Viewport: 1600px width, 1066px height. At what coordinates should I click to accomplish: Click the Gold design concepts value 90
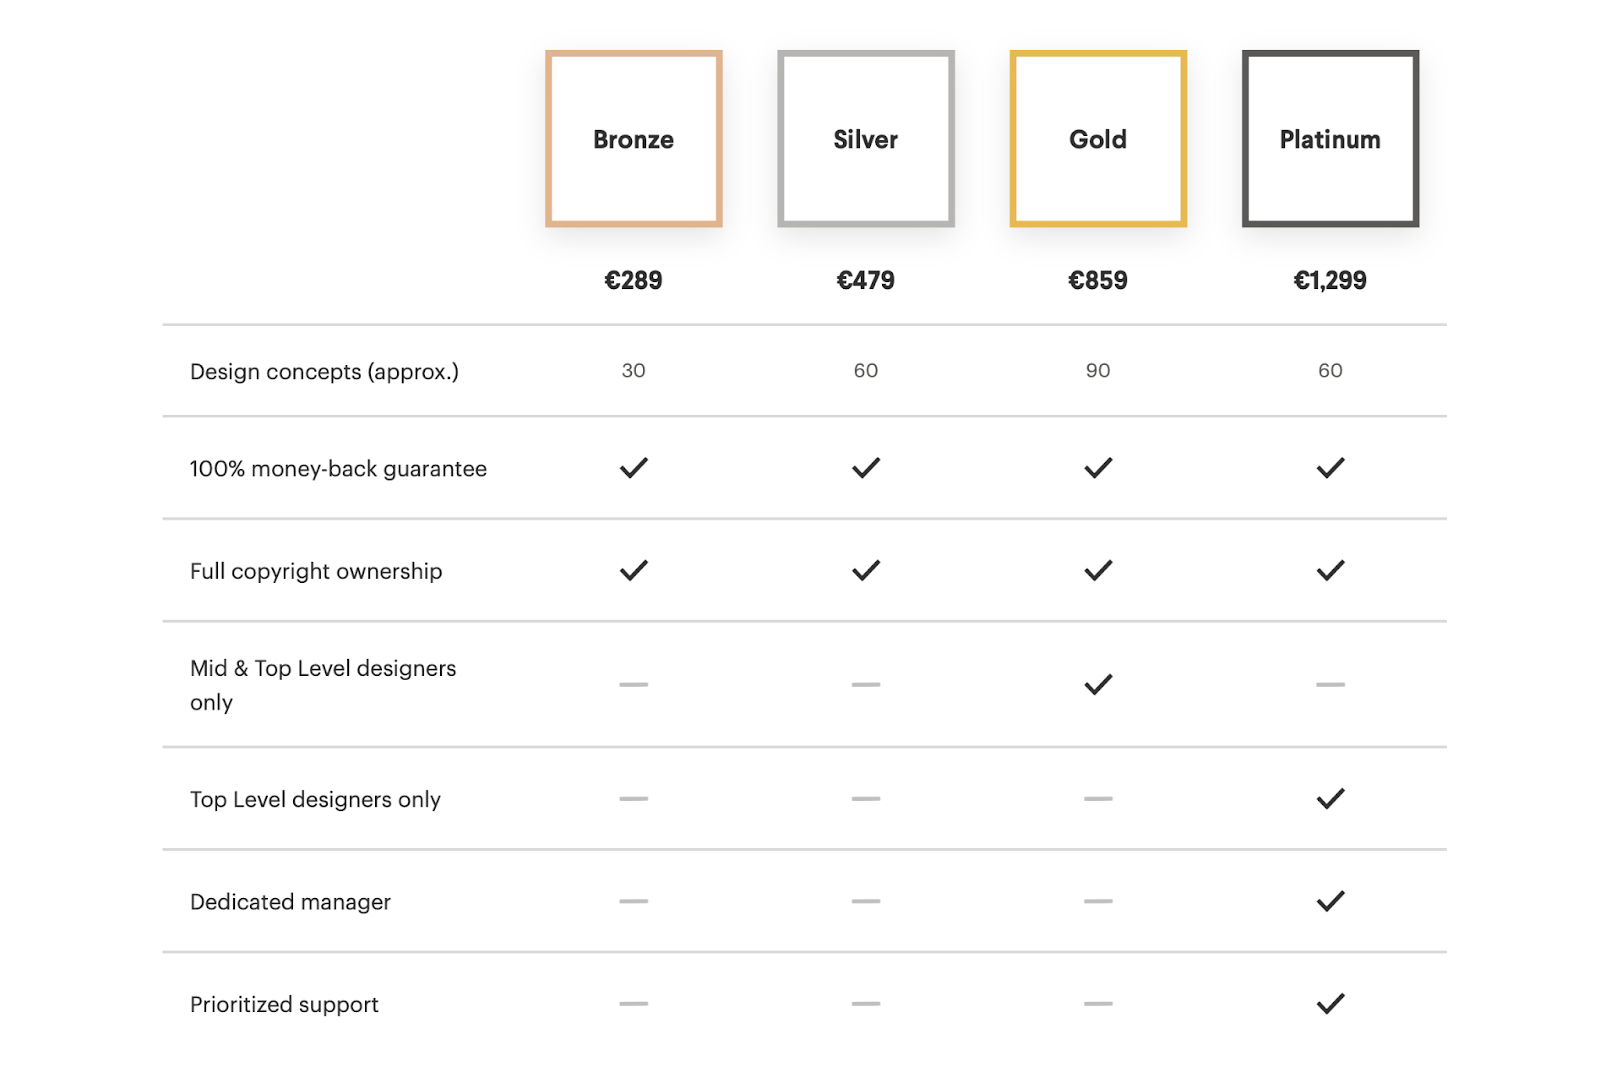(x=1098, y=371)
